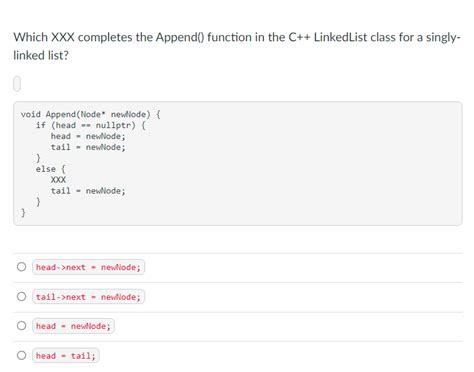Click the final closing brace of Append function
Image resolution: width=474 pixels, height=372 pixels.
23,212
